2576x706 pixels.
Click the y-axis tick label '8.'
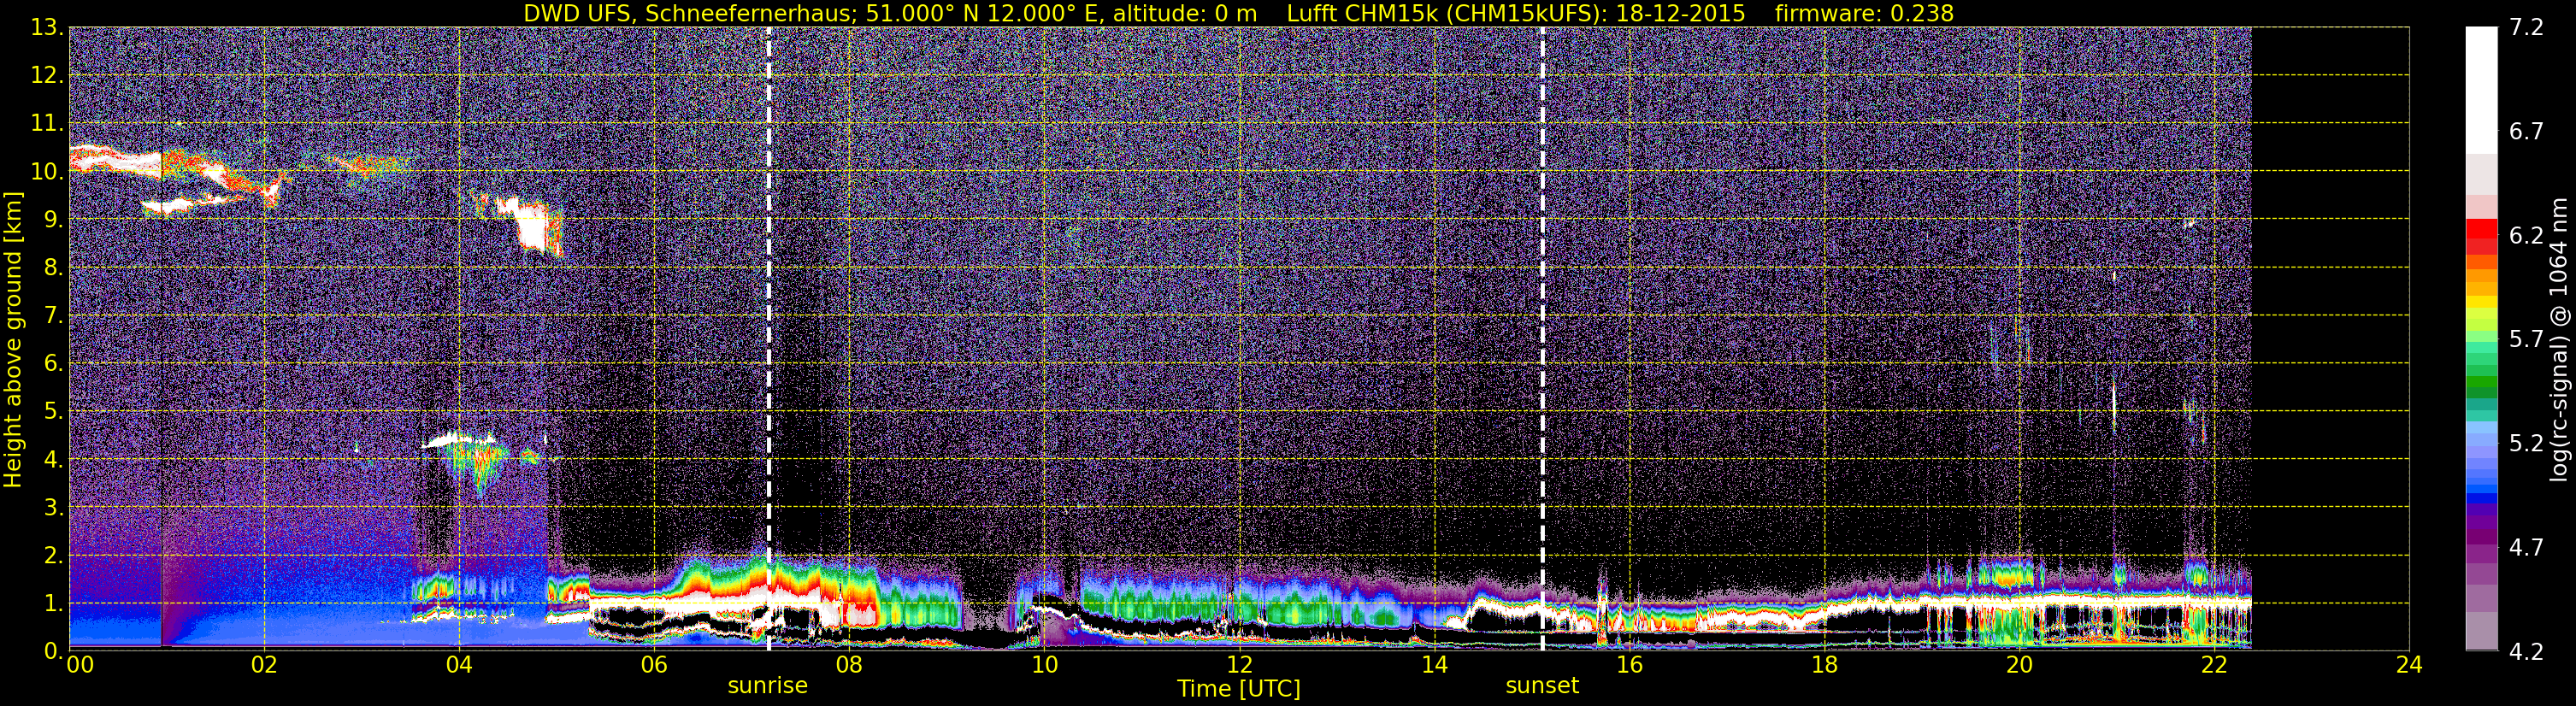tap(53, 268)
